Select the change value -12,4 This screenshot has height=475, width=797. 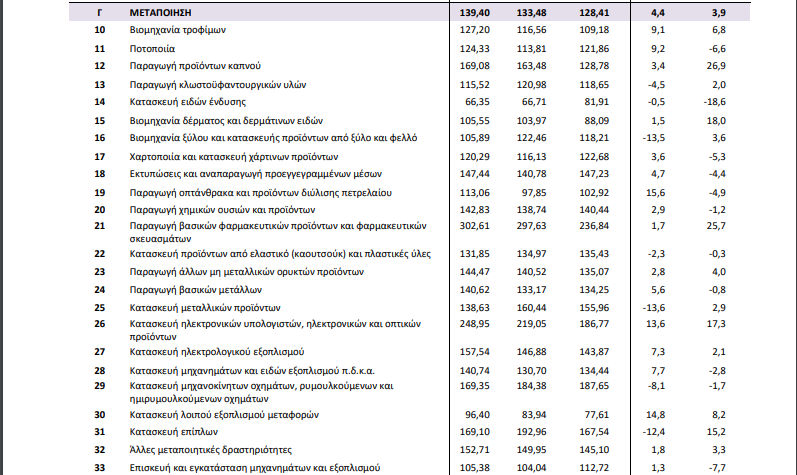tap(654, 432)
